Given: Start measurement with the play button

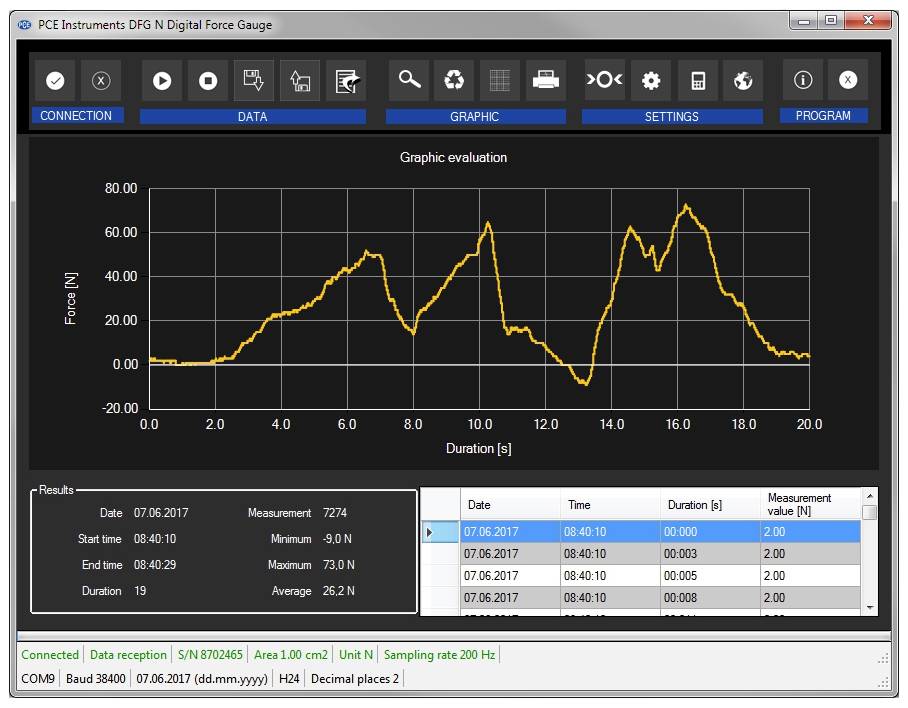Looking at the screenshot, I should (x=162, y=81).
